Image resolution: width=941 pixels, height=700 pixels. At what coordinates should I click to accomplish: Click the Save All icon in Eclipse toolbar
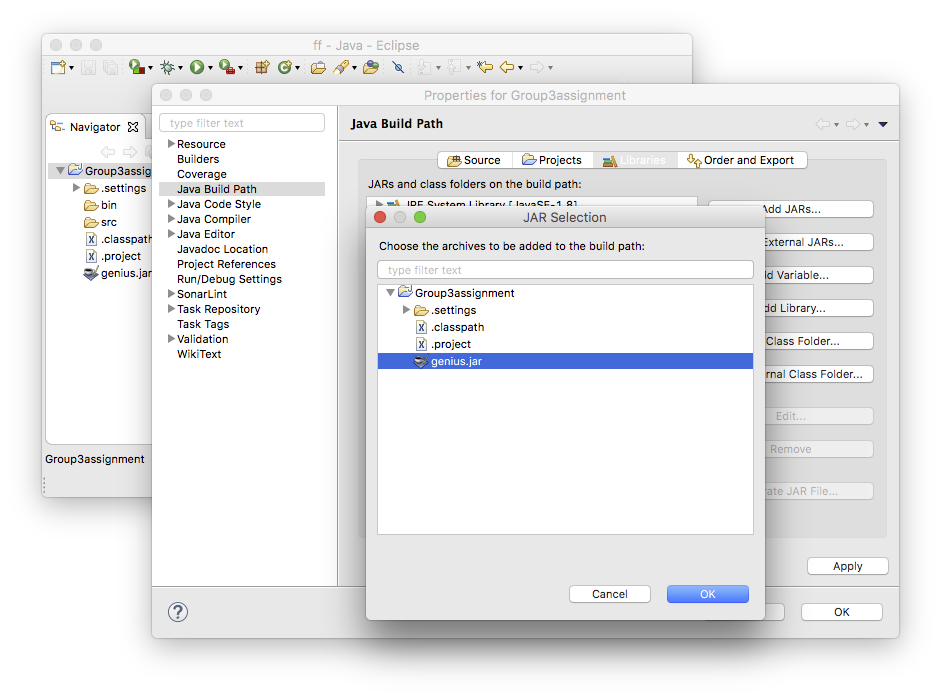110,67
